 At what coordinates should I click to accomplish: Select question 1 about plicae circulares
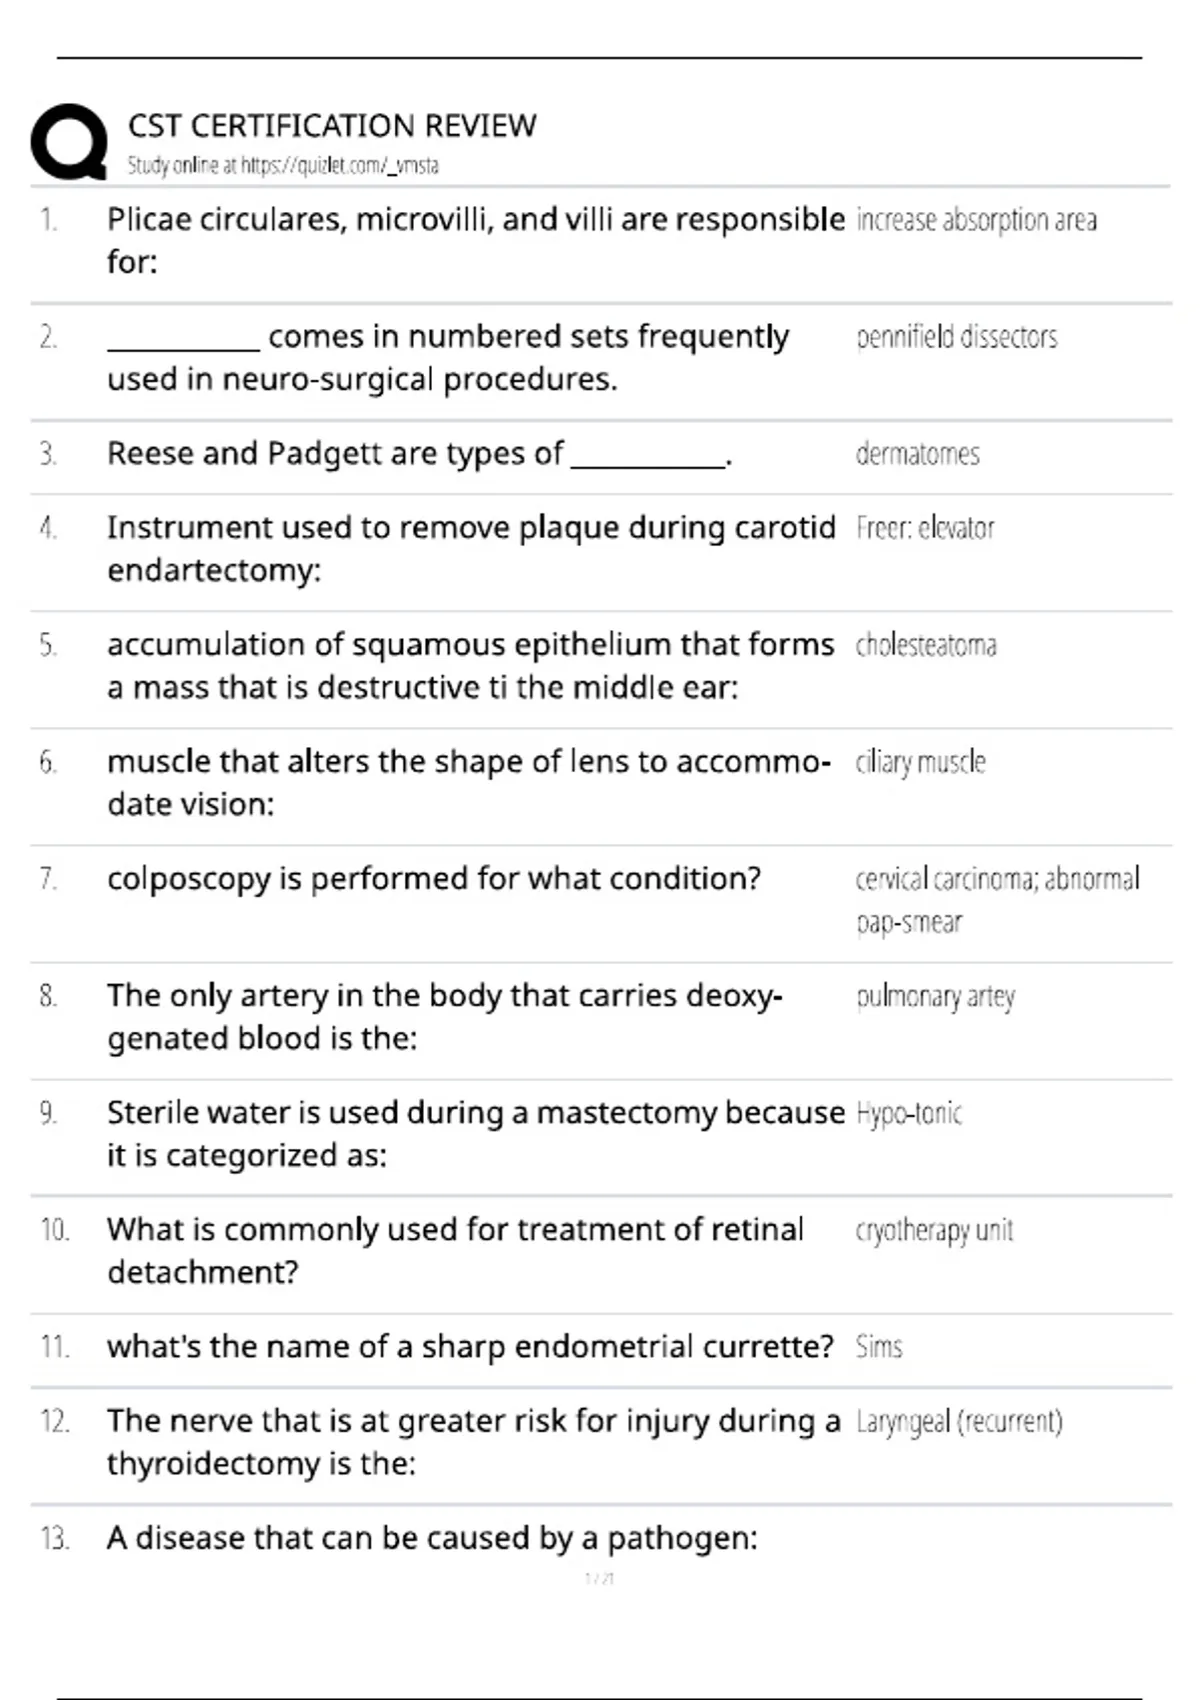click(476, 240)
